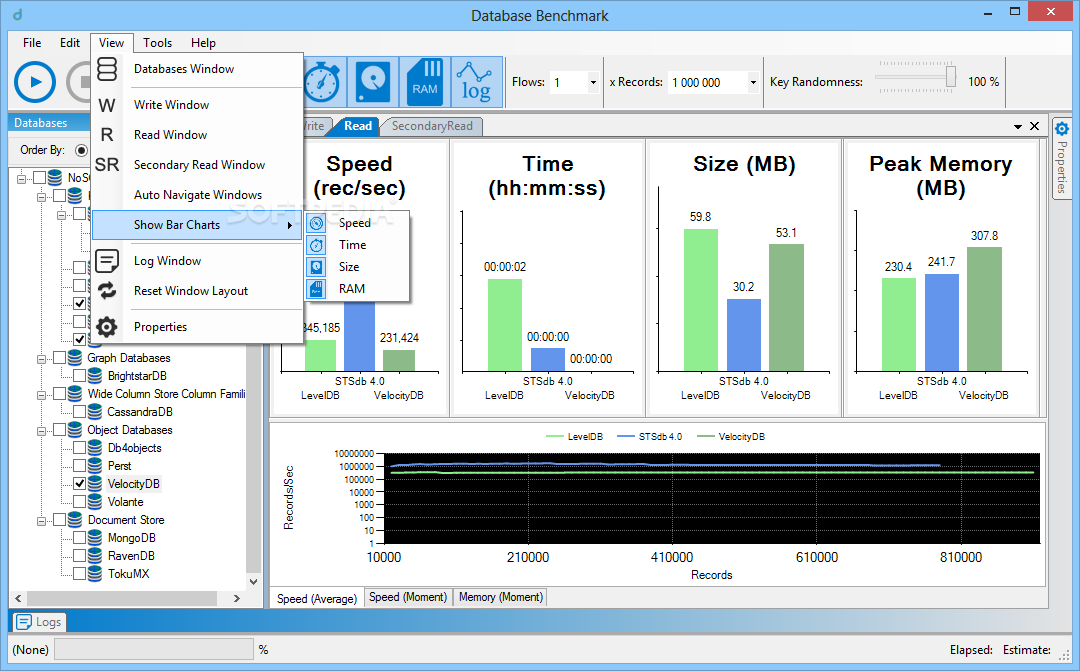Open the File menu
The width and height of the screenshot is (1080, 671).
[32, 43]
